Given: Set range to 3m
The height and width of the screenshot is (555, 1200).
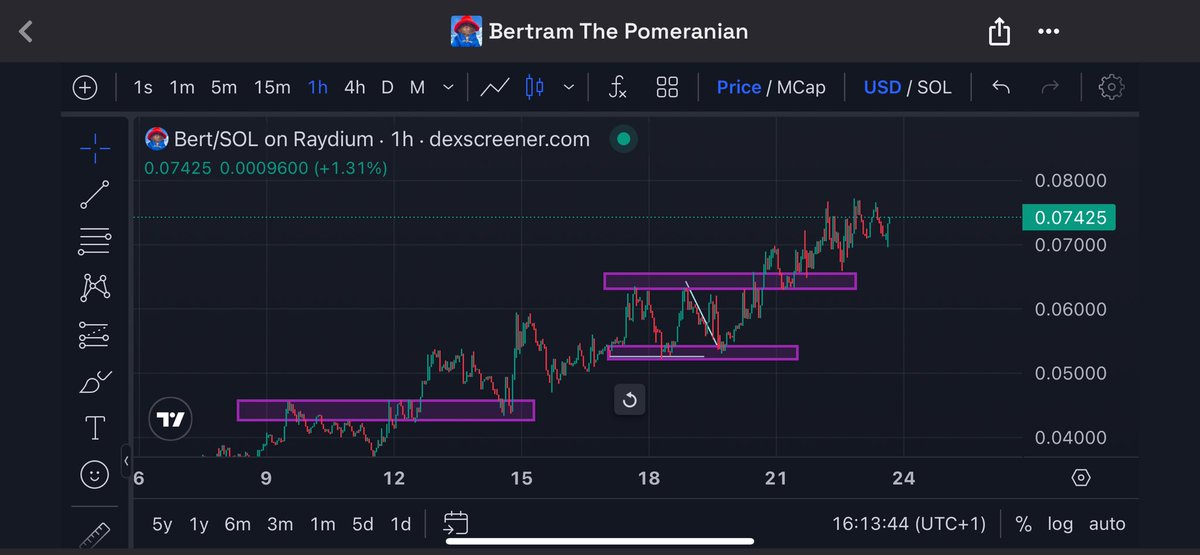Looking at the screenshot, I should tap(280, 524).
